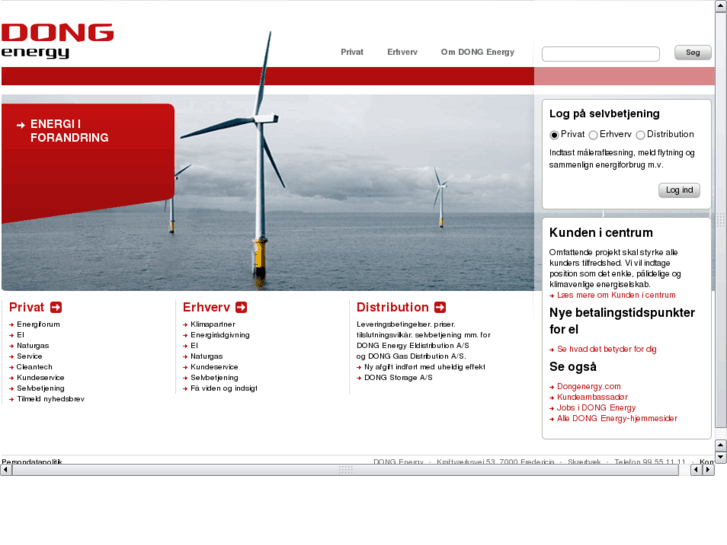Open Energiforum link under Privat

point(38,324)
